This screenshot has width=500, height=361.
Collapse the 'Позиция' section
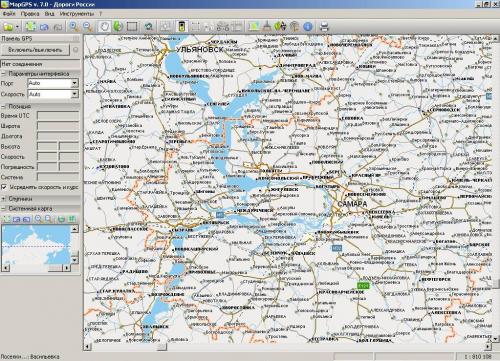click(4, 106)
